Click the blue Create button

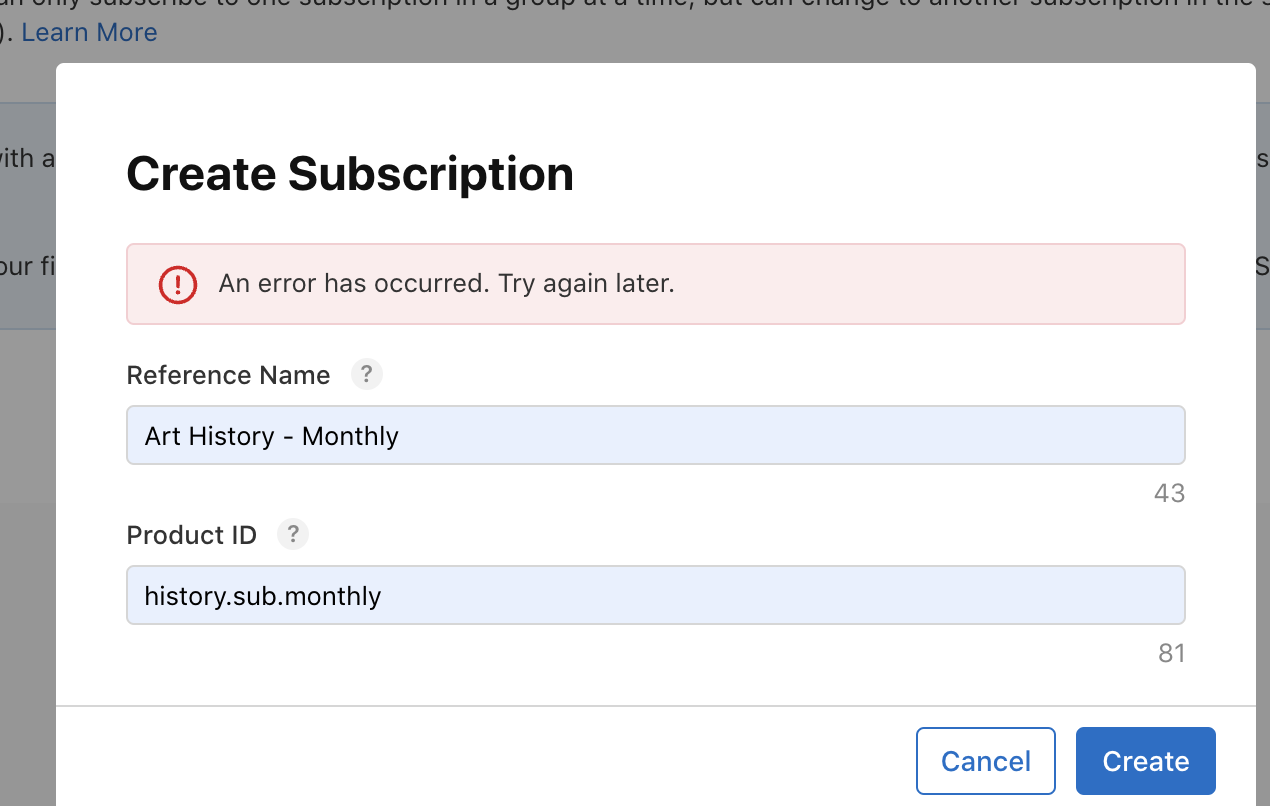click(x=1146, y=761)
